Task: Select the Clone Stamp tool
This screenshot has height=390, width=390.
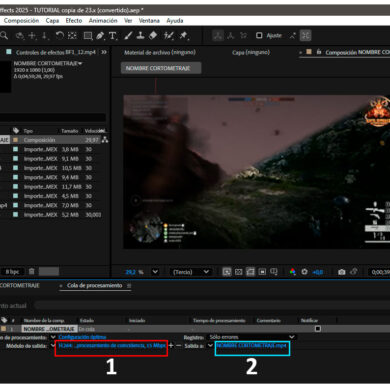Action: click(141, 35)
